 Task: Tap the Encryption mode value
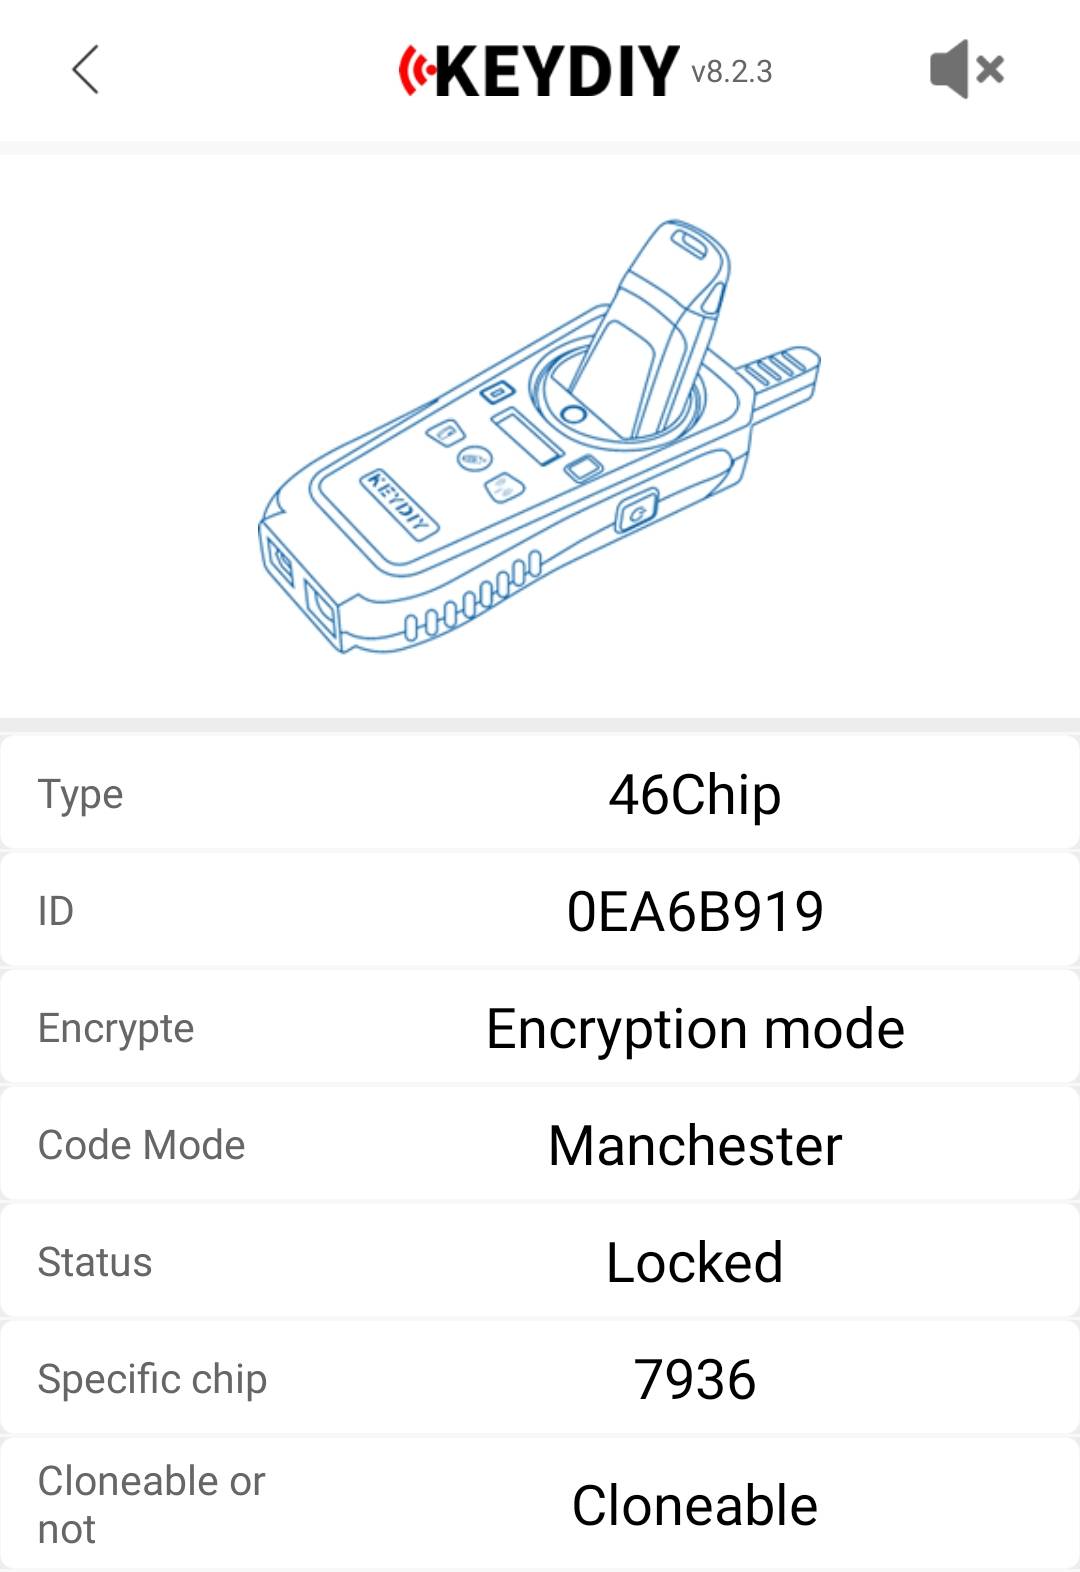(x=695, y=1029)
